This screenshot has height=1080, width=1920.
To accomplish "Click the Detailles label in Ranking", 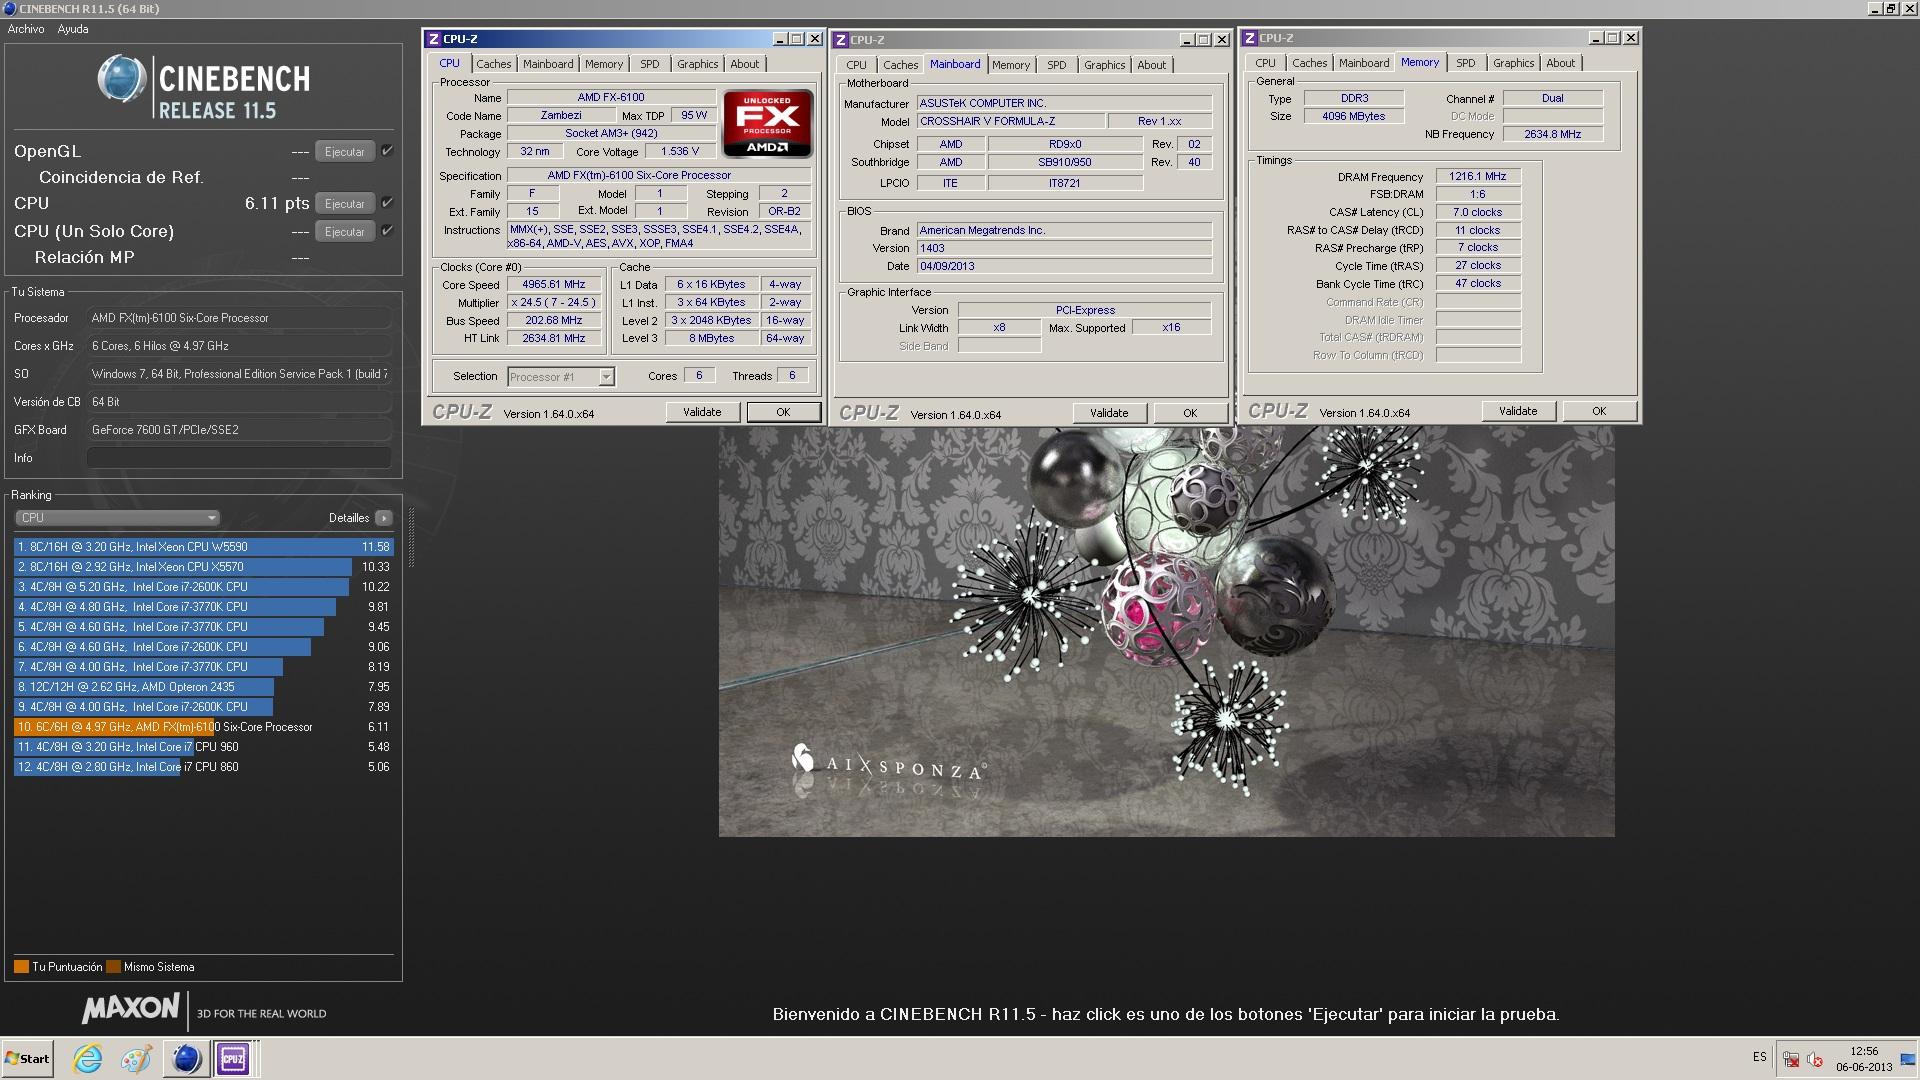I will point(349,518).
